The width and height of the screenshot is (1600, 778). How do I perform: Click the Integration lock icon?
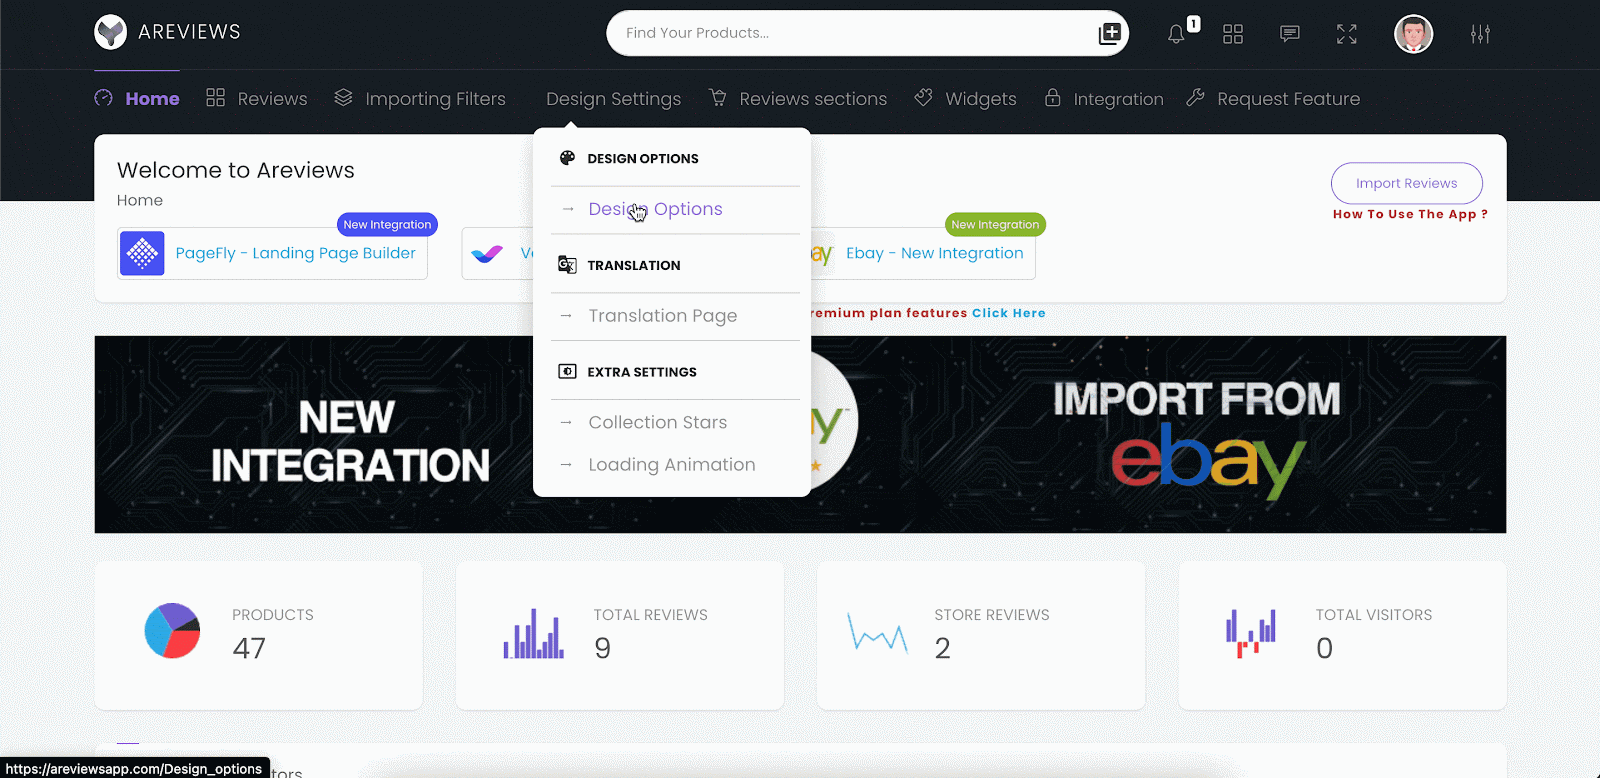click(1052, 97)
